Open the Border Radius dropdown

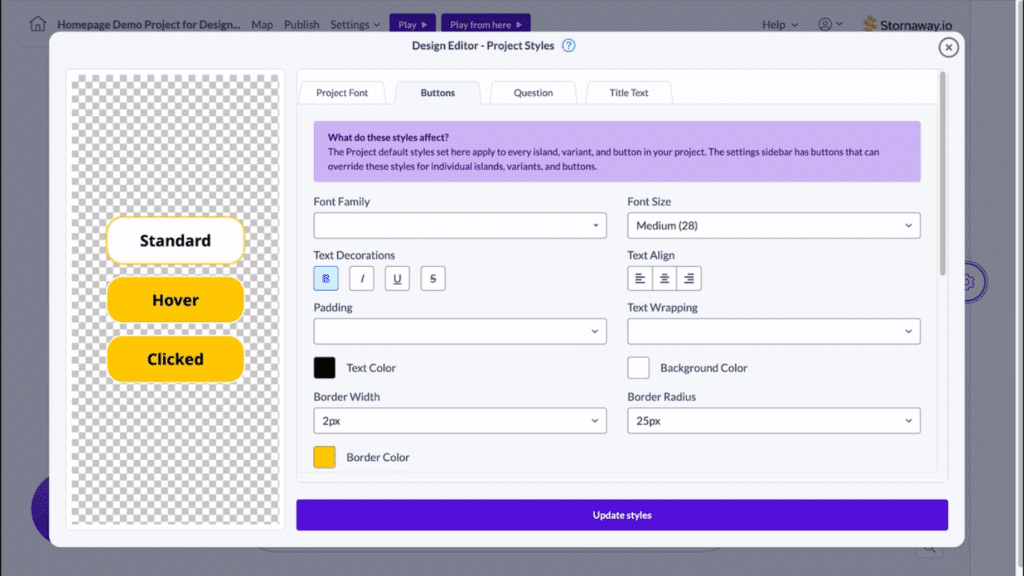tap(773, 420)
